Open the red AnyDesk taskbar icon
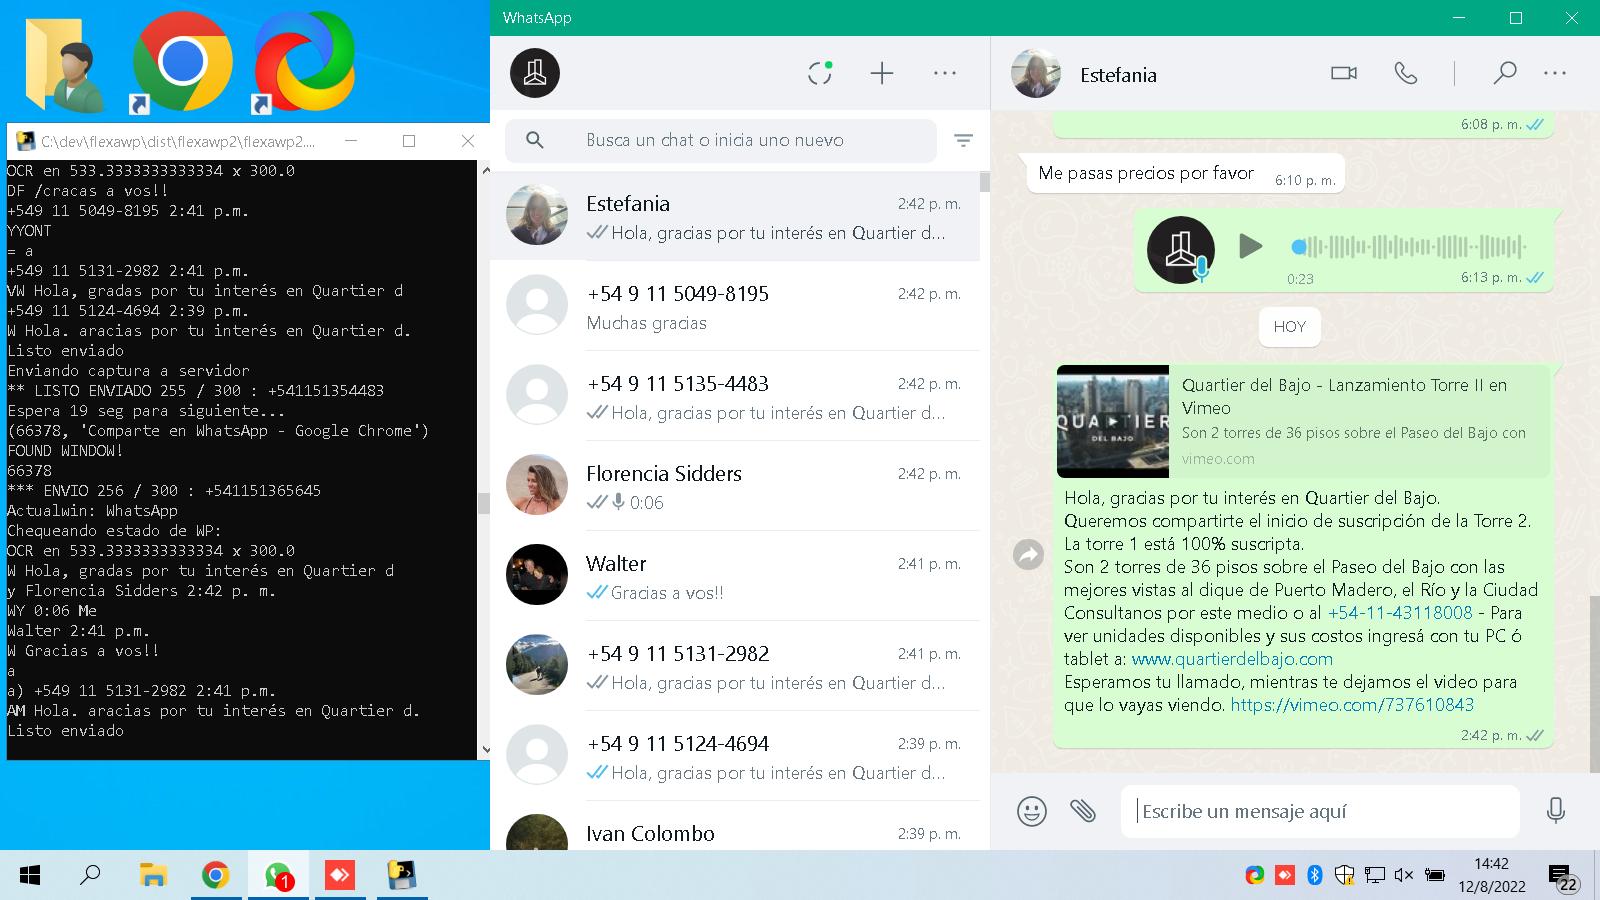1600x900 pixels. [x=340, y=876]
